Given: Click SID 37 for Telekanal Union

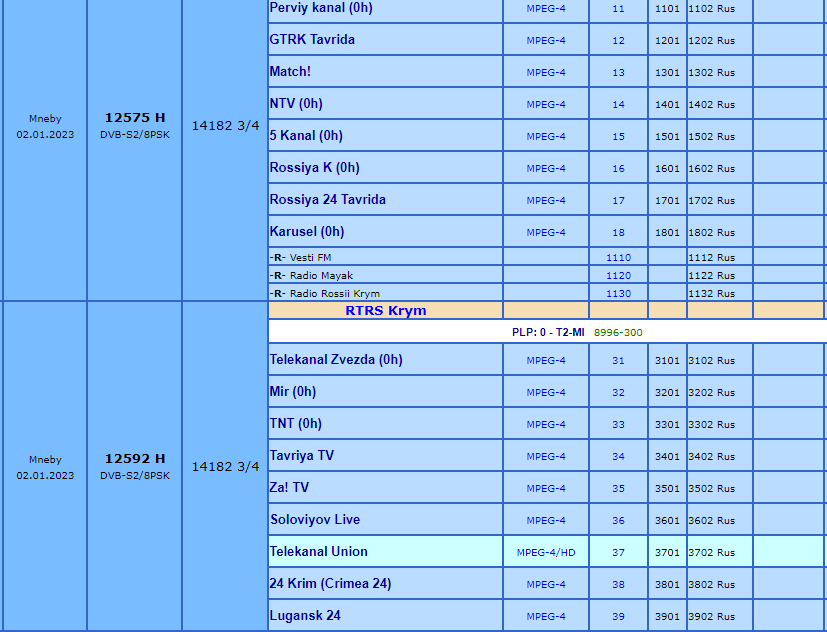Looking at the screenshot, I should tap(619, 552).
